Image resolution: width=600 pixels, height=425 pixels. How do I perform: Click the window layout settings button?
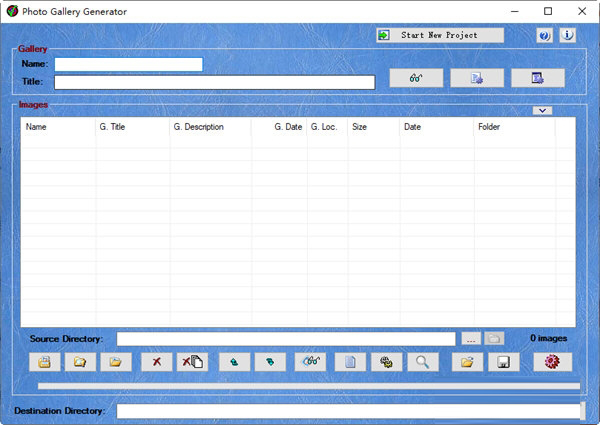click(538, 78)
